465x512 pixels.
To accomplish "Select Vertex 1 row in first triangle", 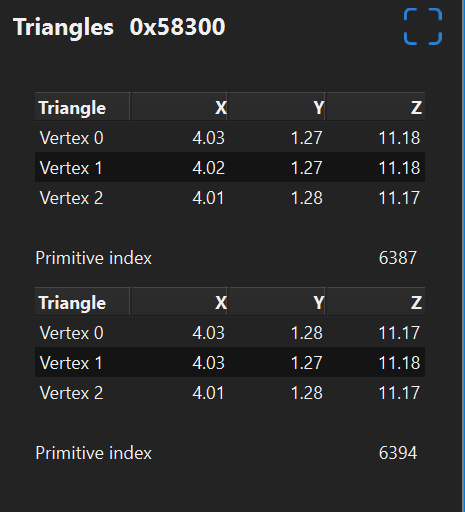I will (230, 167).
